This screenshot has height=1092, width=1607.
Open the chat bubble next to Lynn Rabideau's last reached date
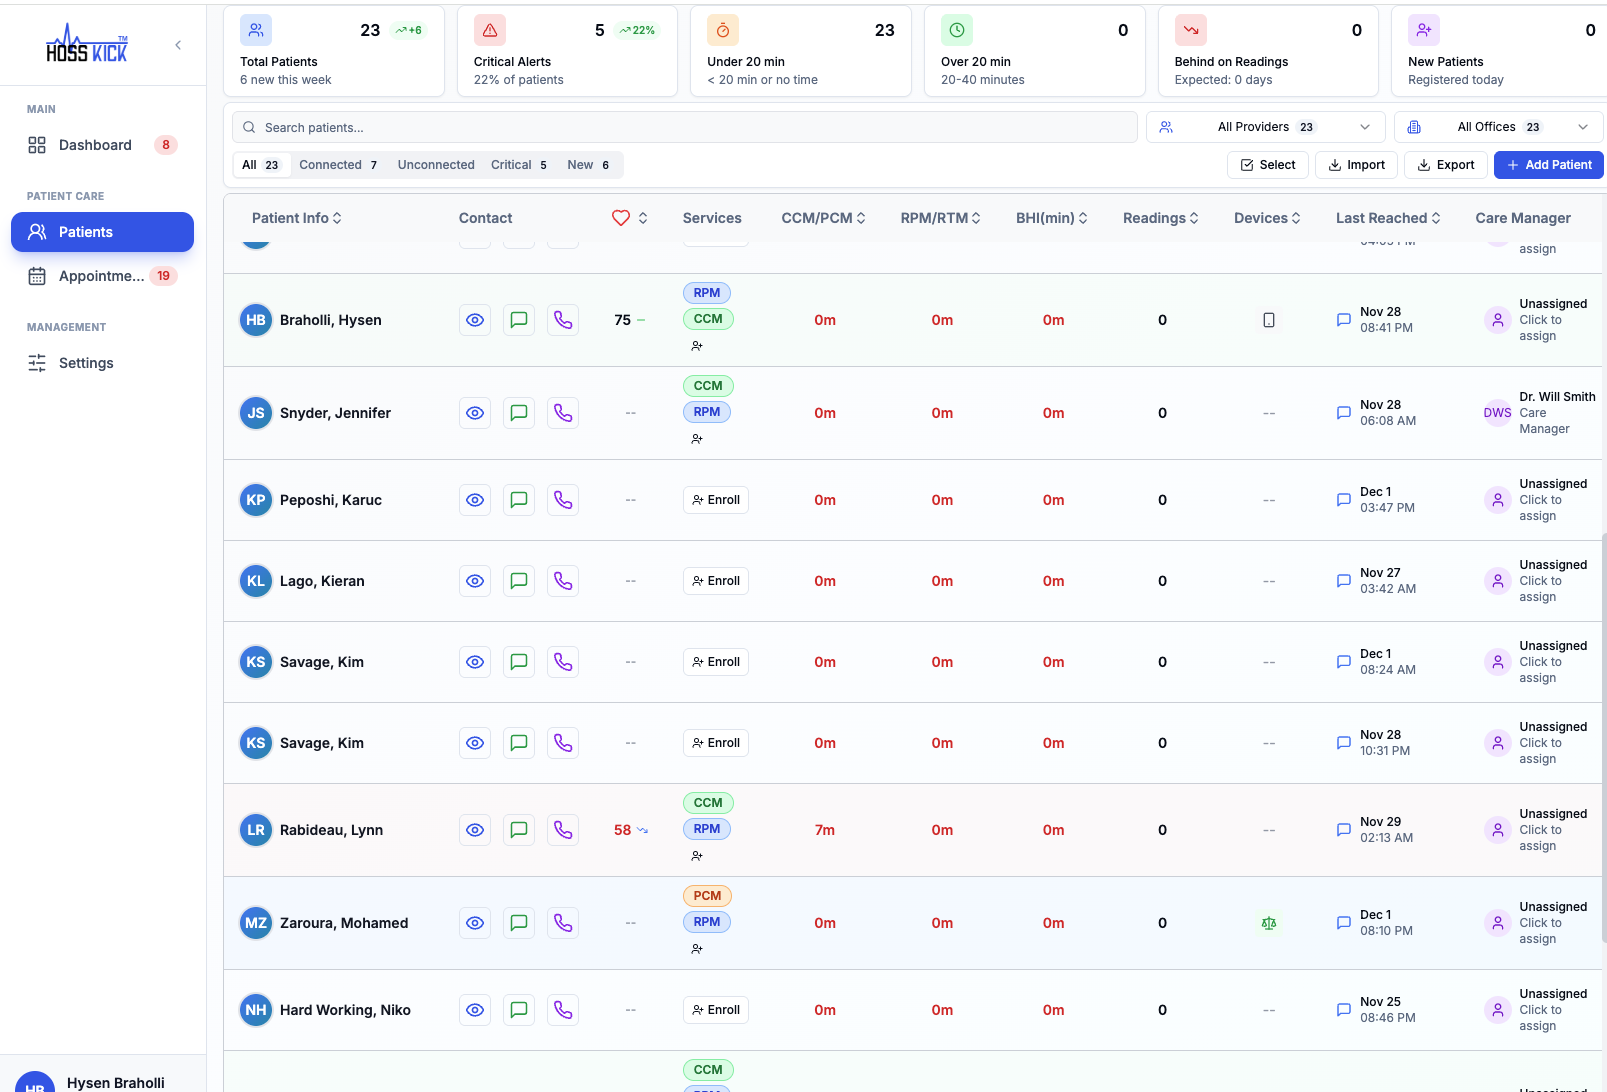point(1343,829)
